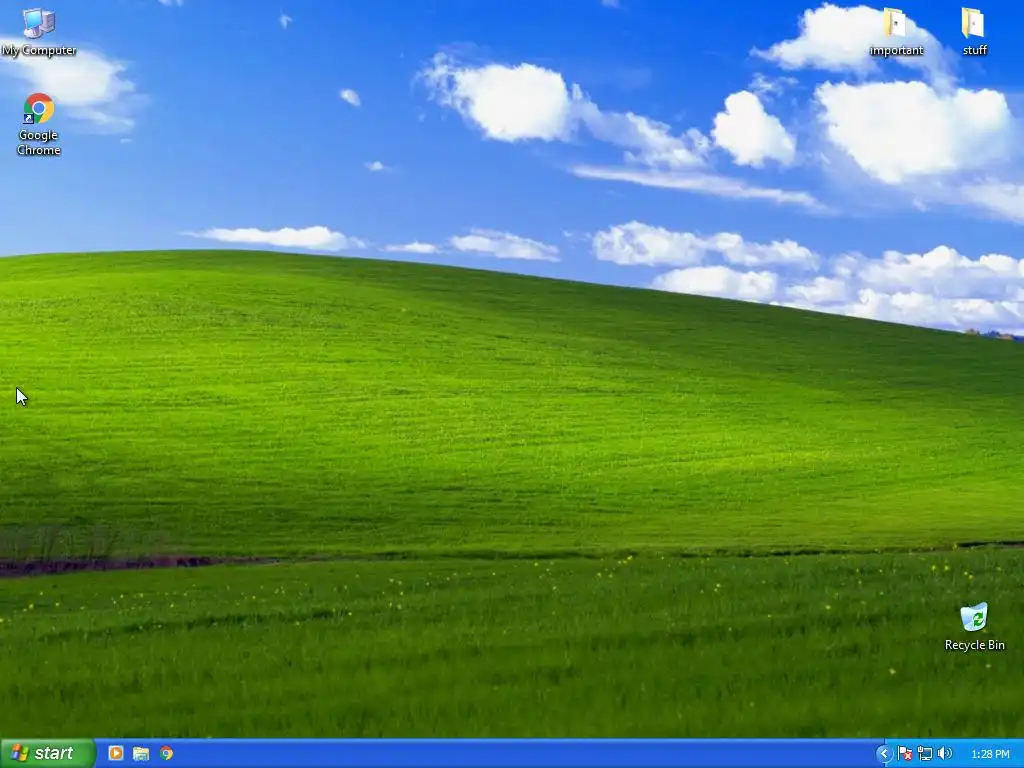This screenshot has width=1024, height=768.
Task: Open the Start menu
Action: click(48, 753)
